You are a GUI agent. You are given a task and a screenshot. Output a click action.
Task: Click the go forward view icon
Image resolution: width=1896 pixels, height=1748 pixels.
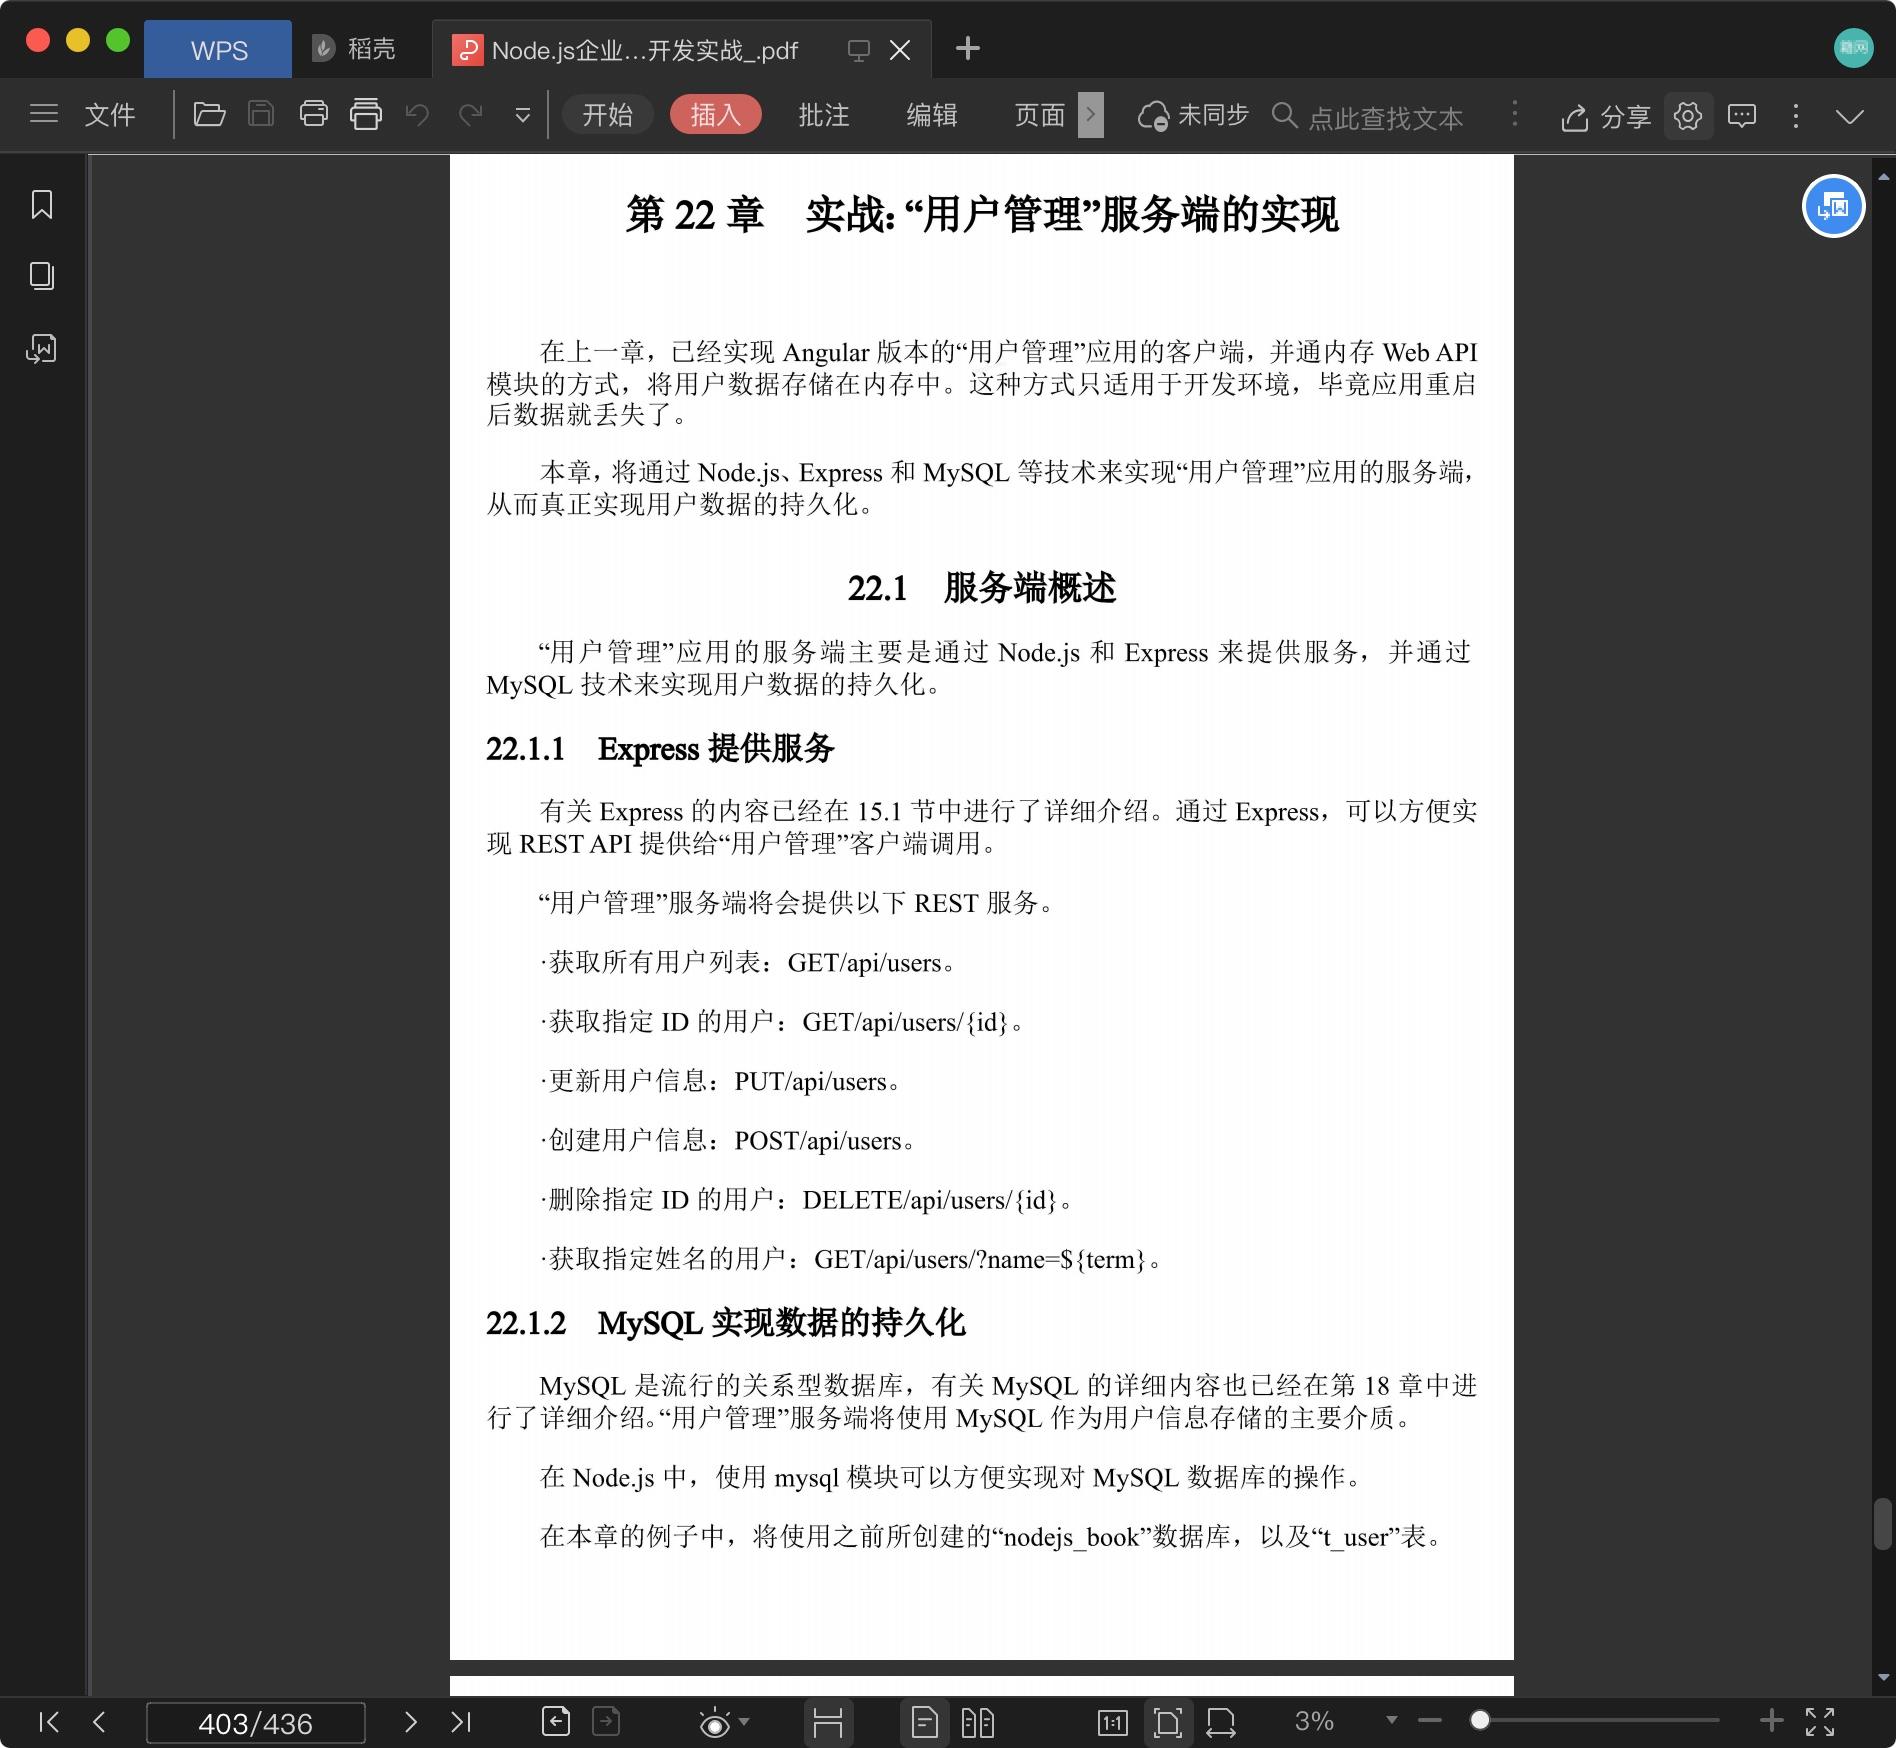click(x=606, y=1721)
